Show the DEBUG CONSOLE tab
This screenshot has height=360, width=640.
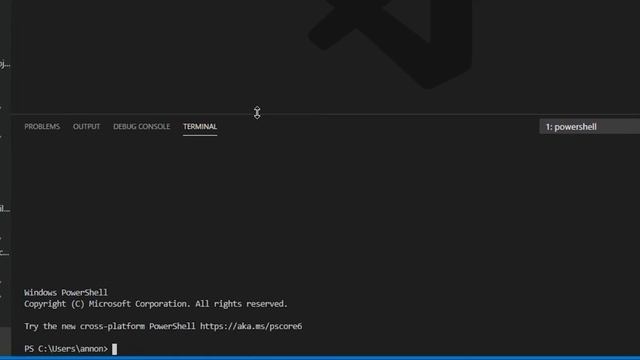[142, 127]
